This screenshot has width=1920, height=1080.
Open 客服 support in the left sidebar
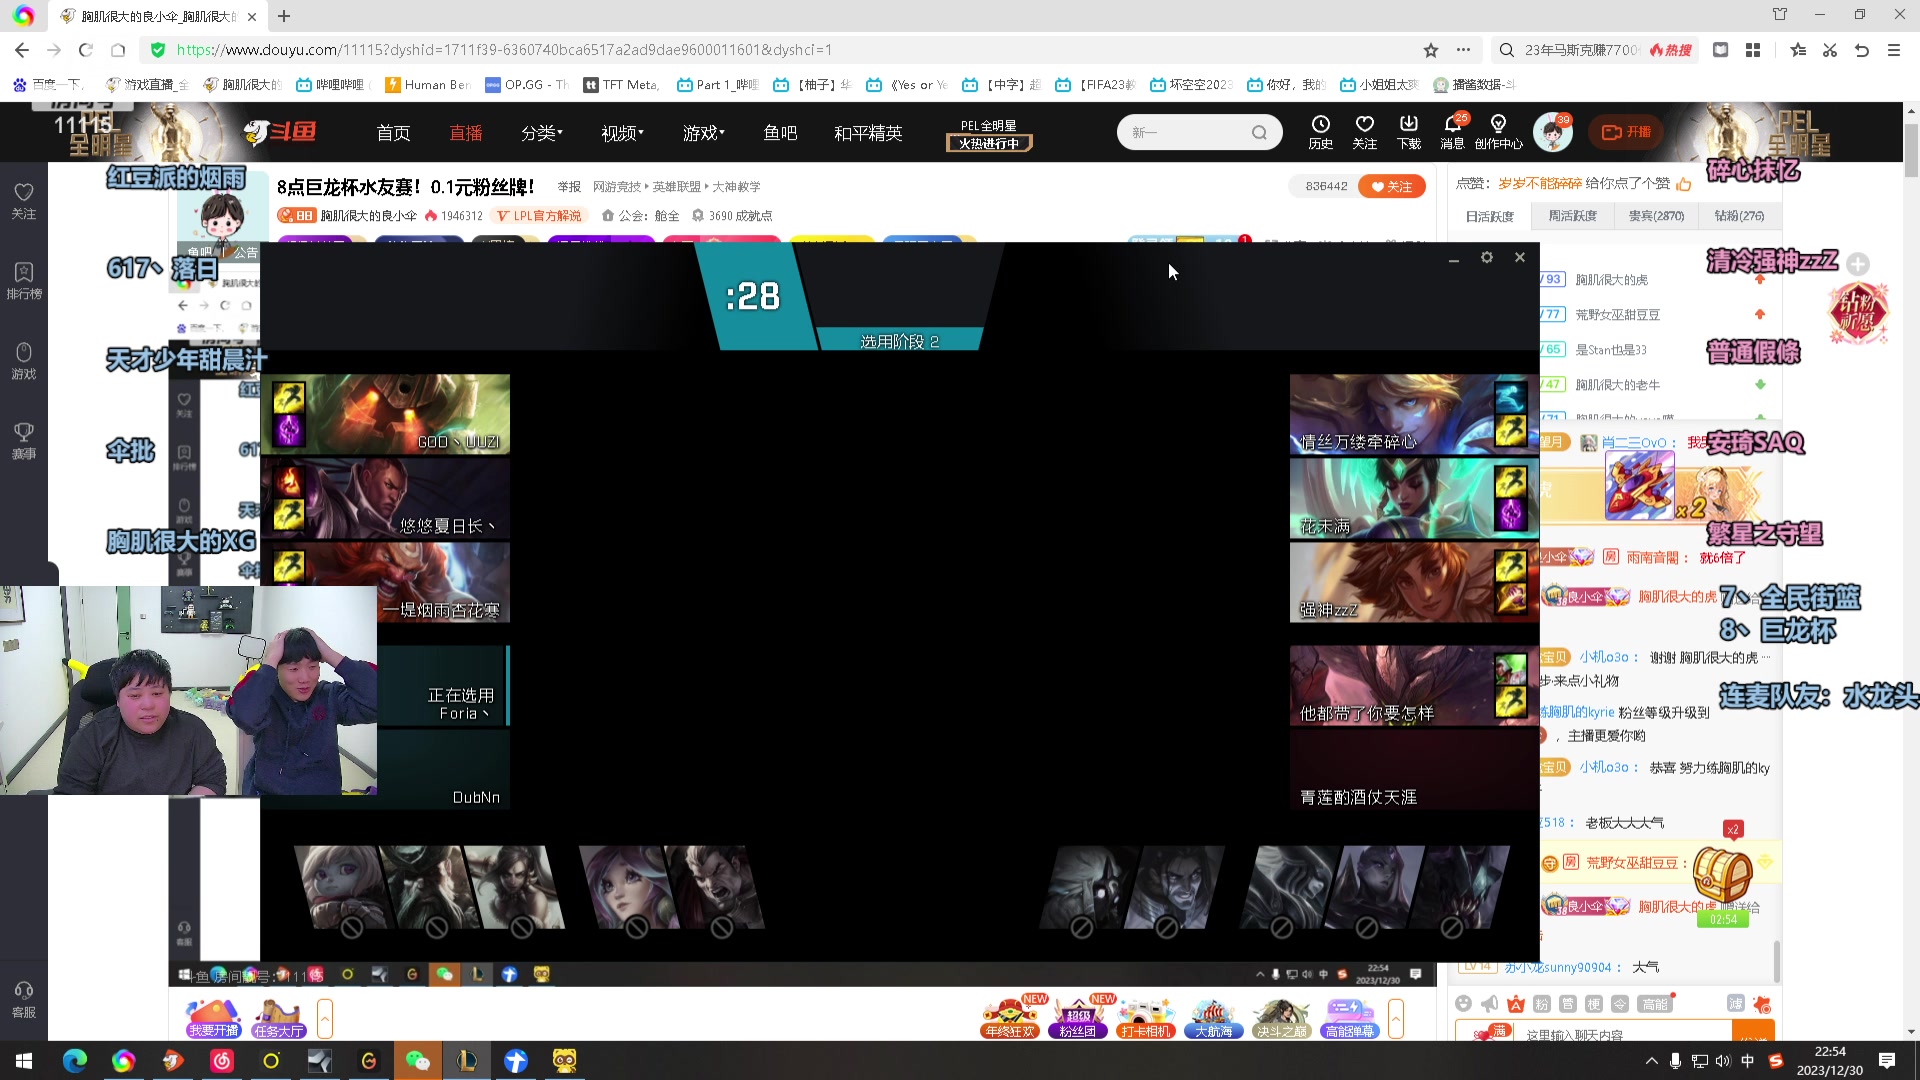[x=24, y=999]
